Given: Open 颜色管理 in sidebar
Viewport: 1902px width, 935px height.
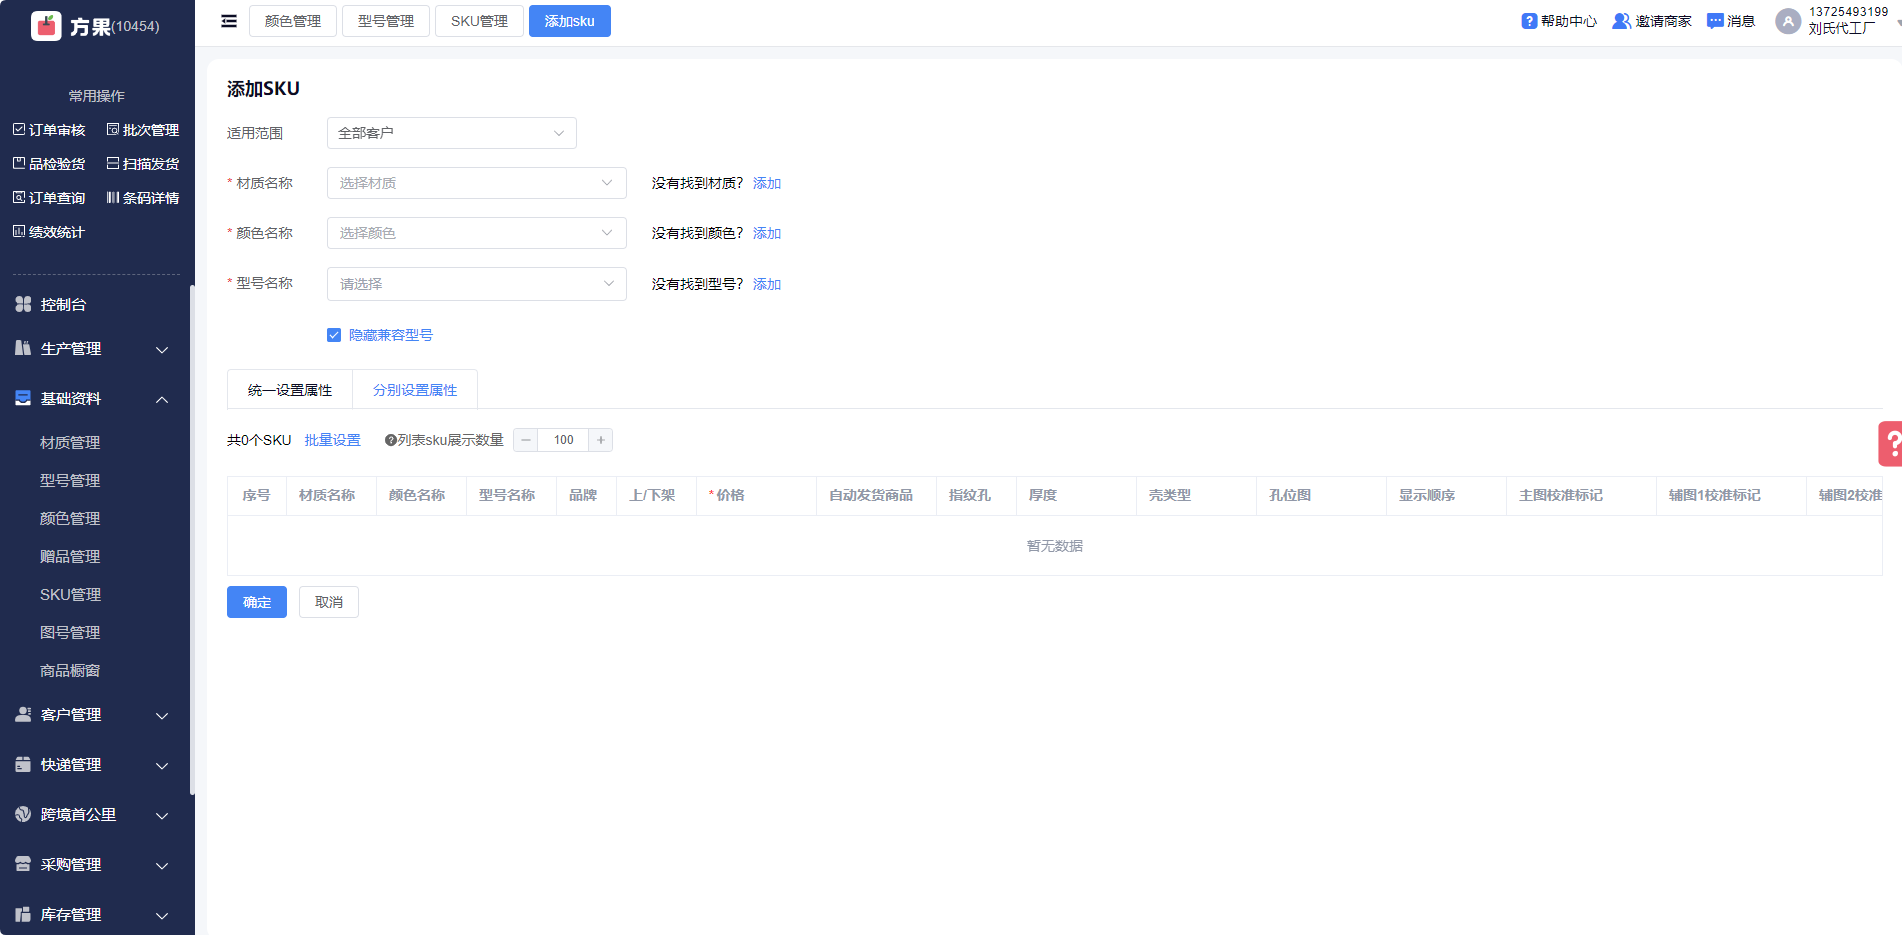Looking at the screenshot, I should click(70, 518).
